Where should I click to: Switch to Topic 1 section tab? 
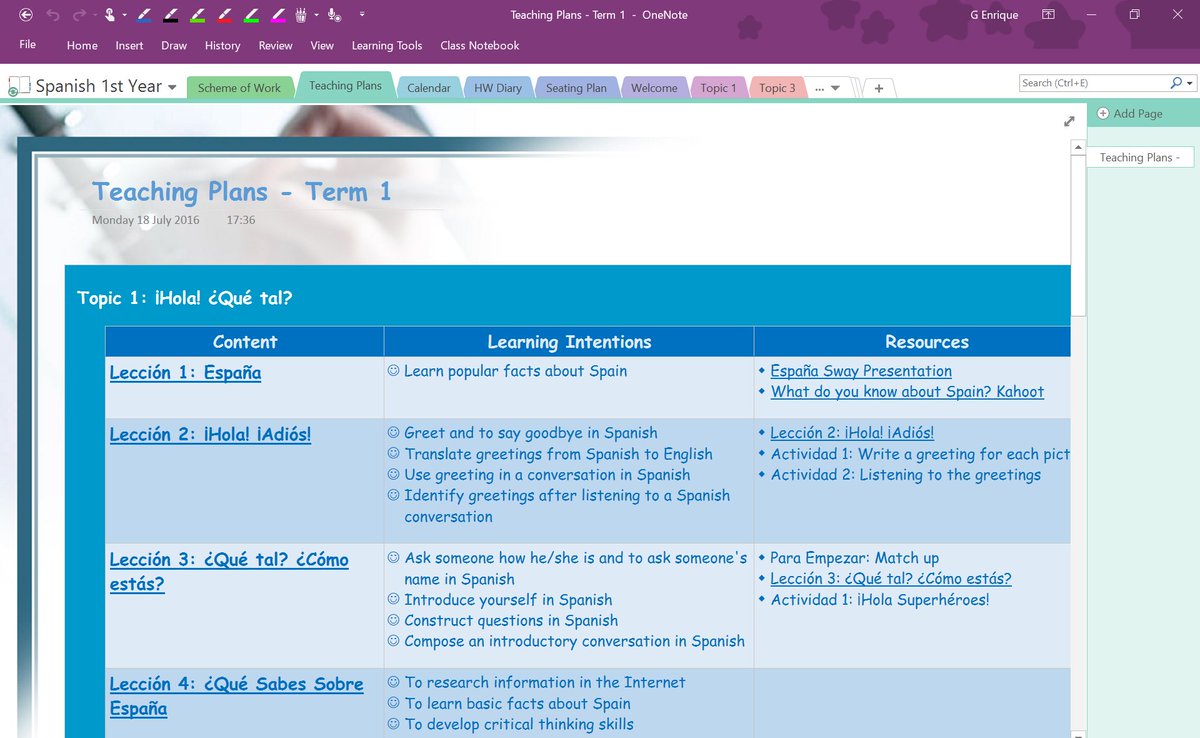click(718, 88)
